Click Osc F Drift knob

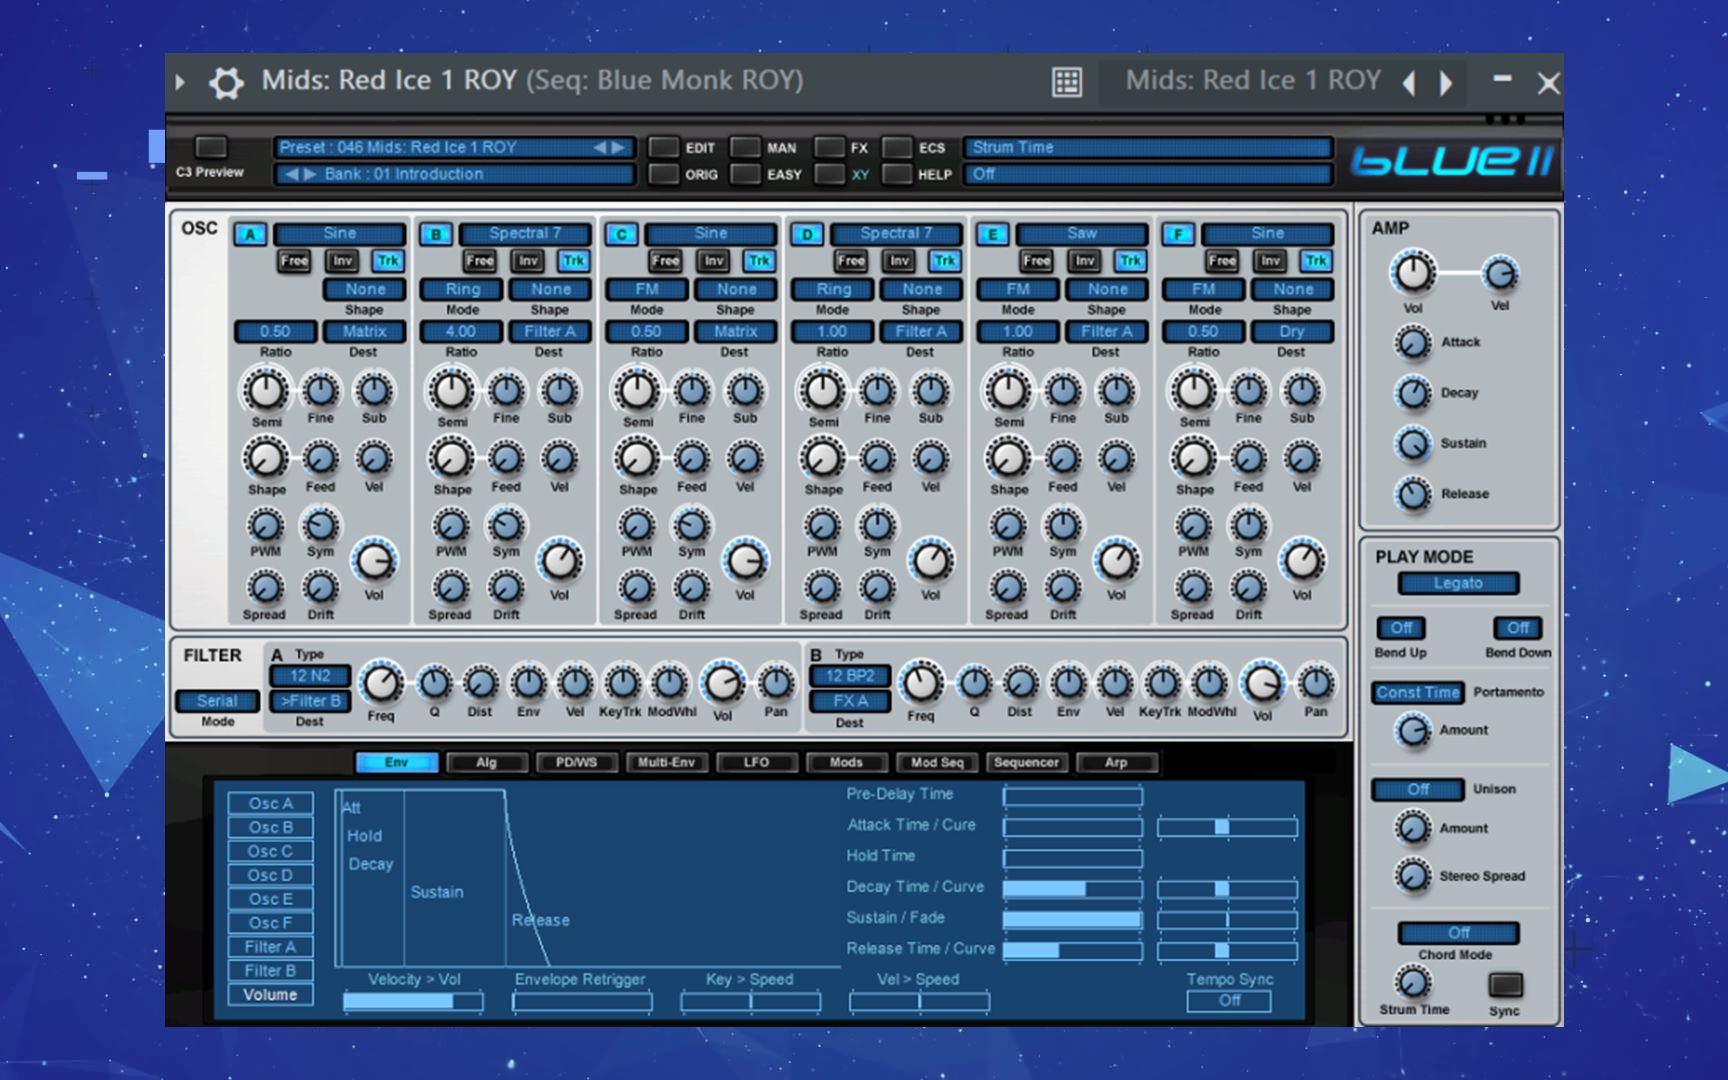pyautogui.click(x=1248, y=587)
